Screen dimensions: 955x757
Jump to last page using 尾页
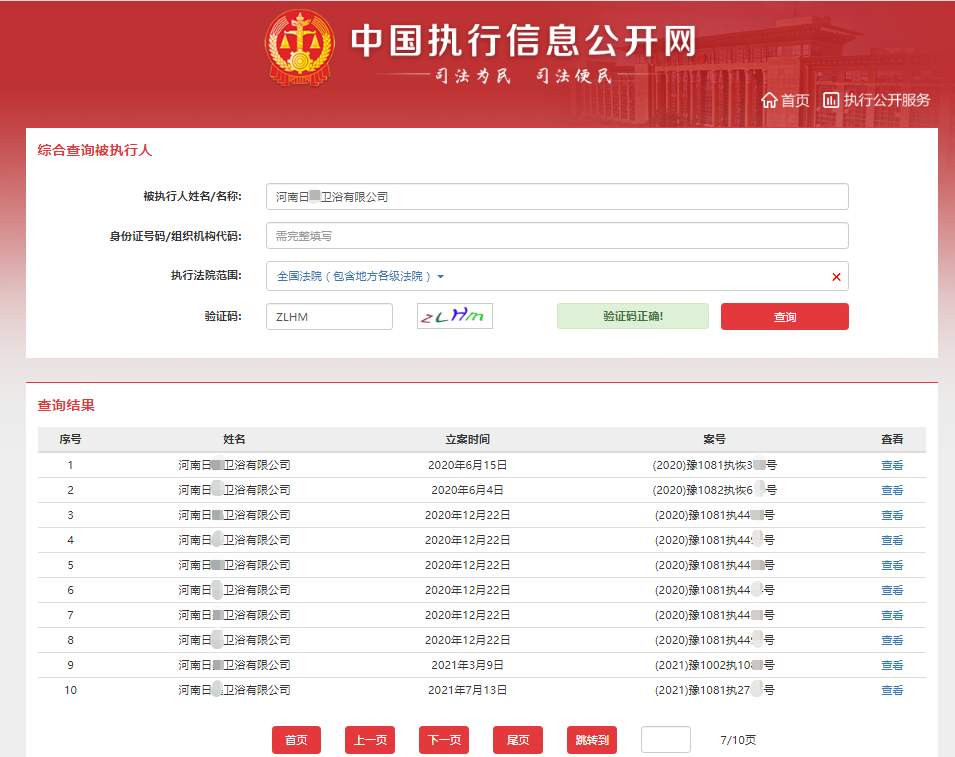[516, 739]
